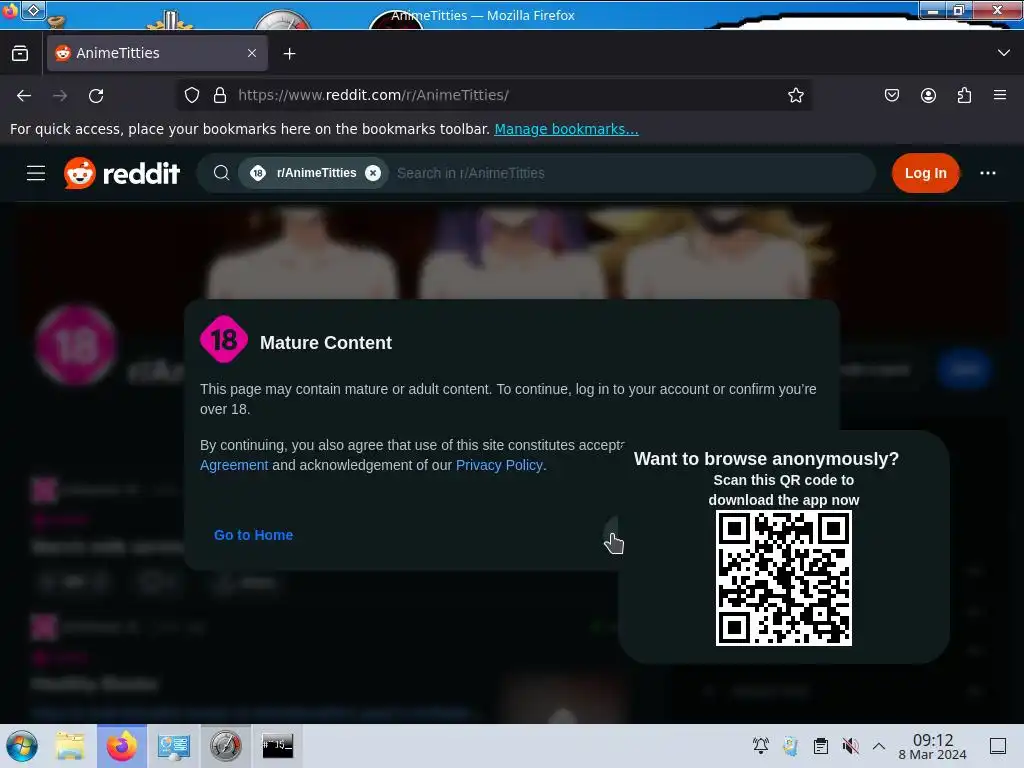Reload the page with the refresh icon
Screen dimensions: 1024x768
click(96, 96)
